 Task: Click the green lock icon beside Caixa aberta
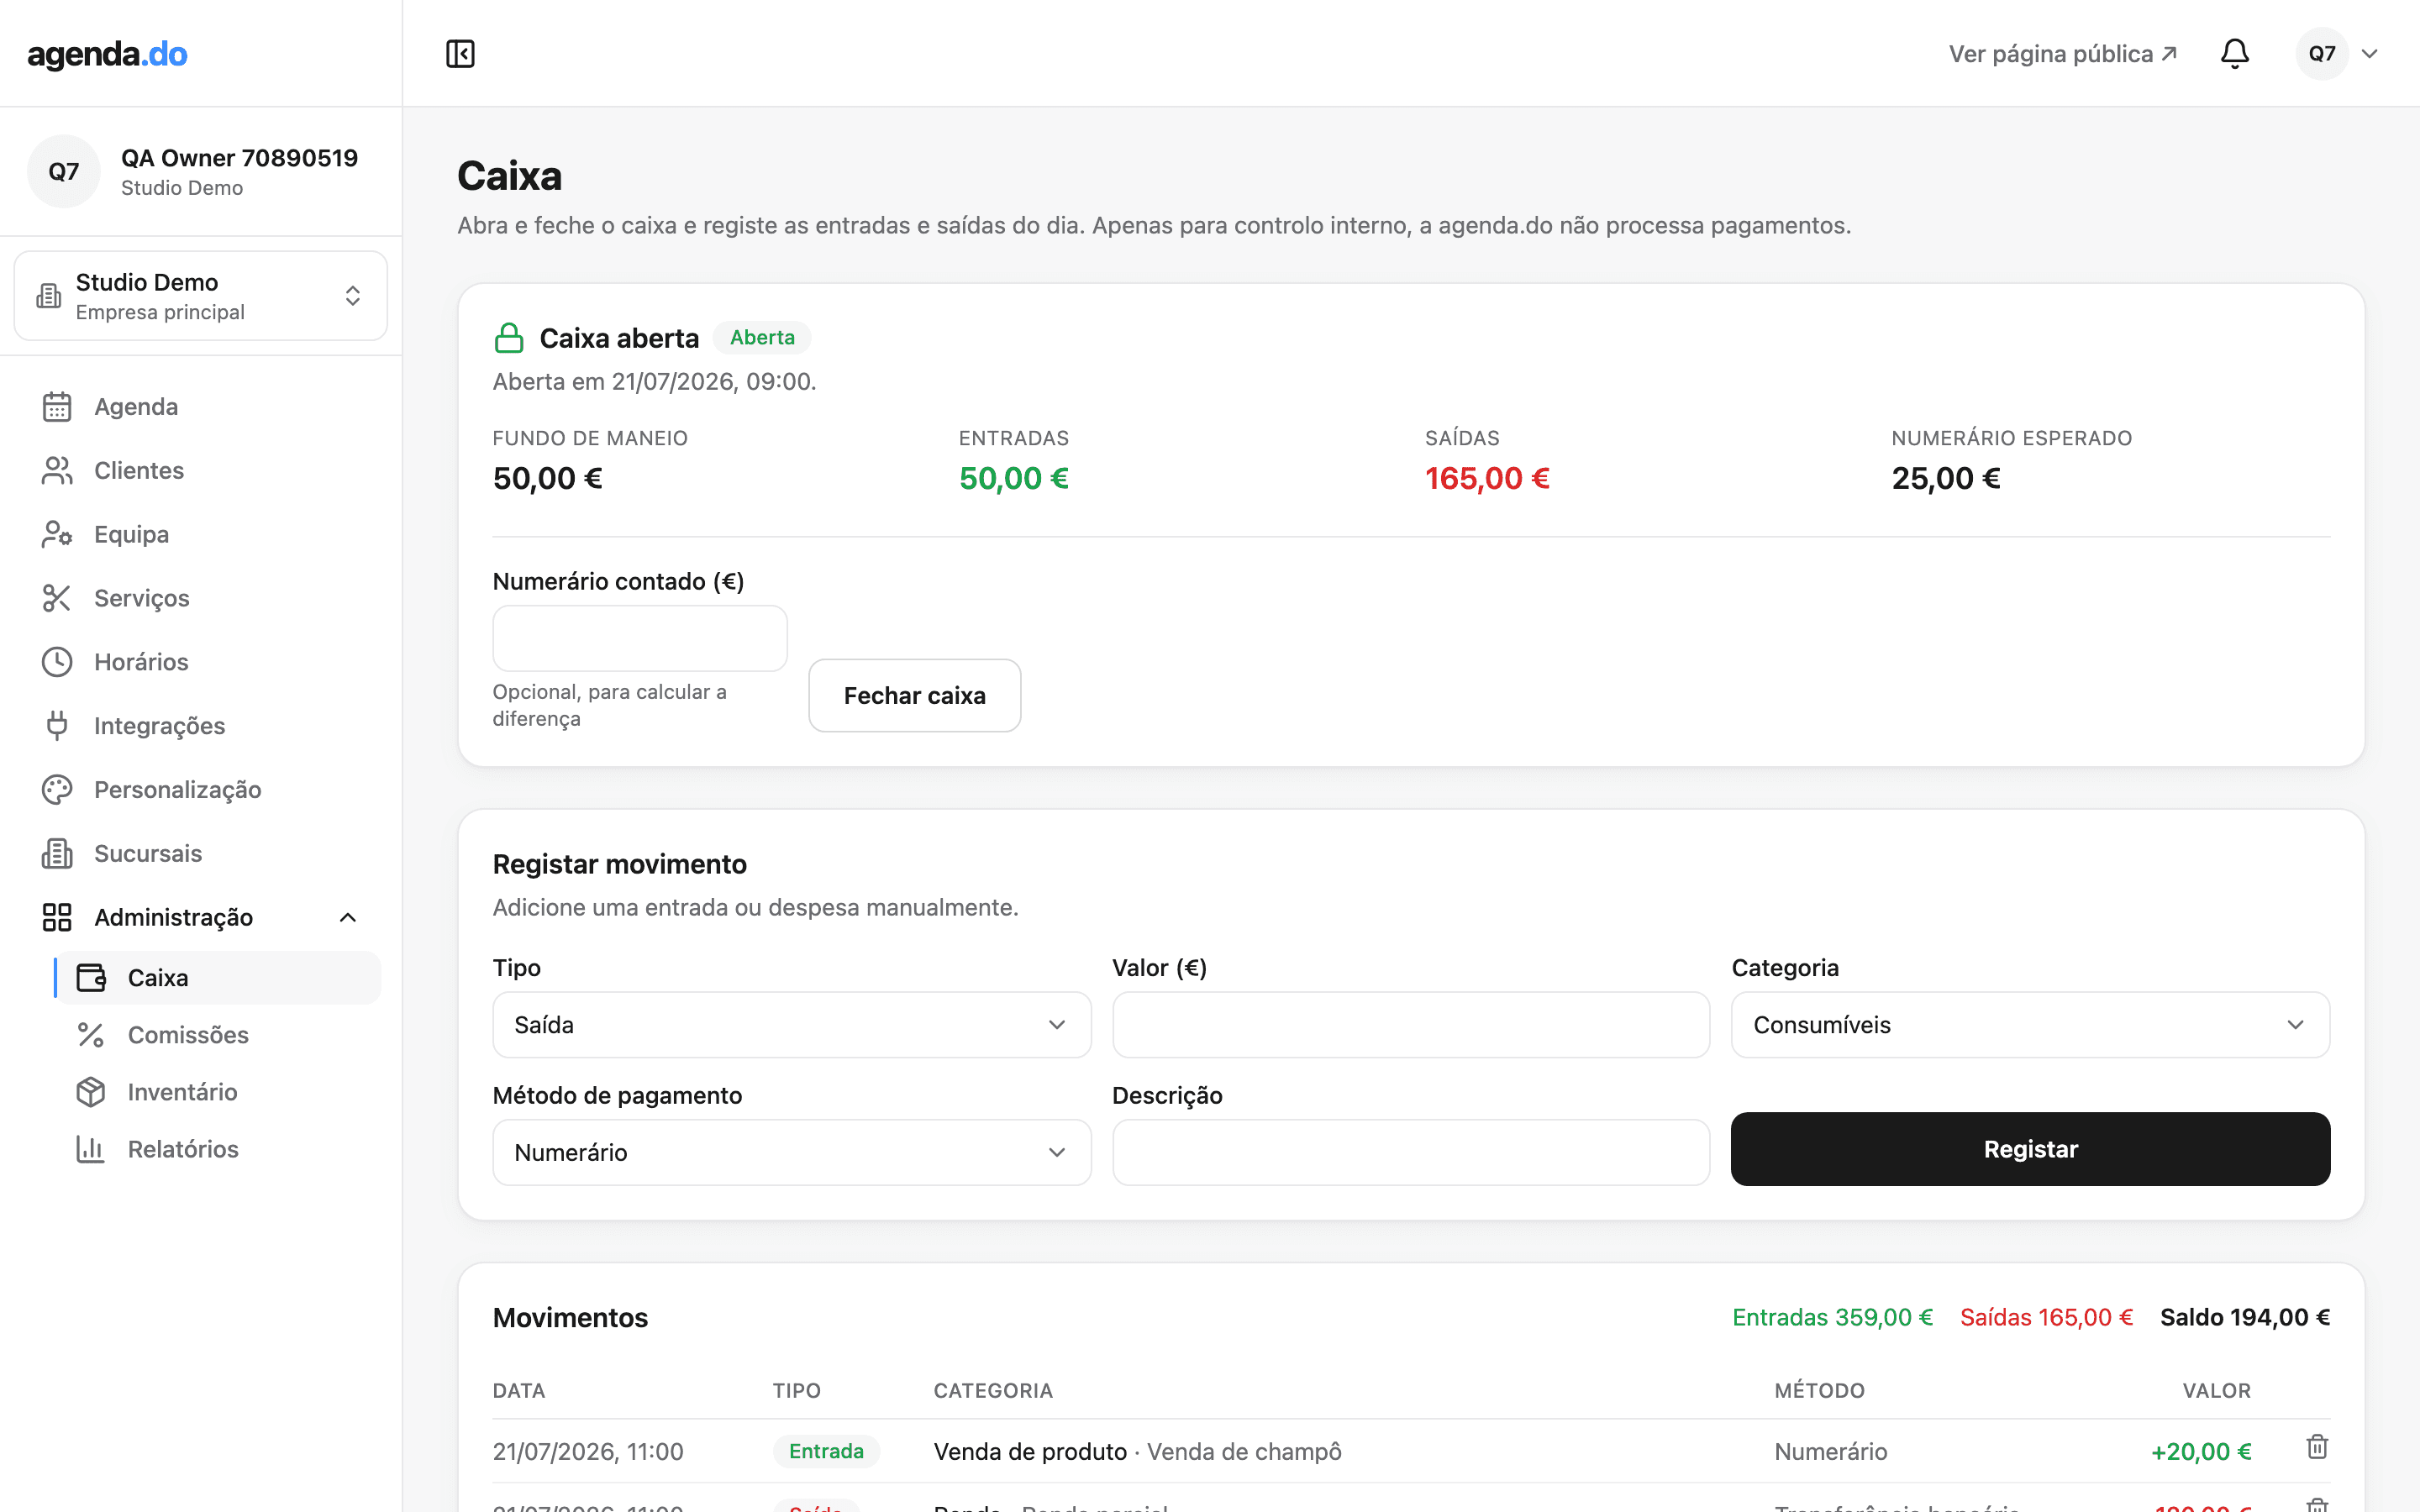pos(509,338)
